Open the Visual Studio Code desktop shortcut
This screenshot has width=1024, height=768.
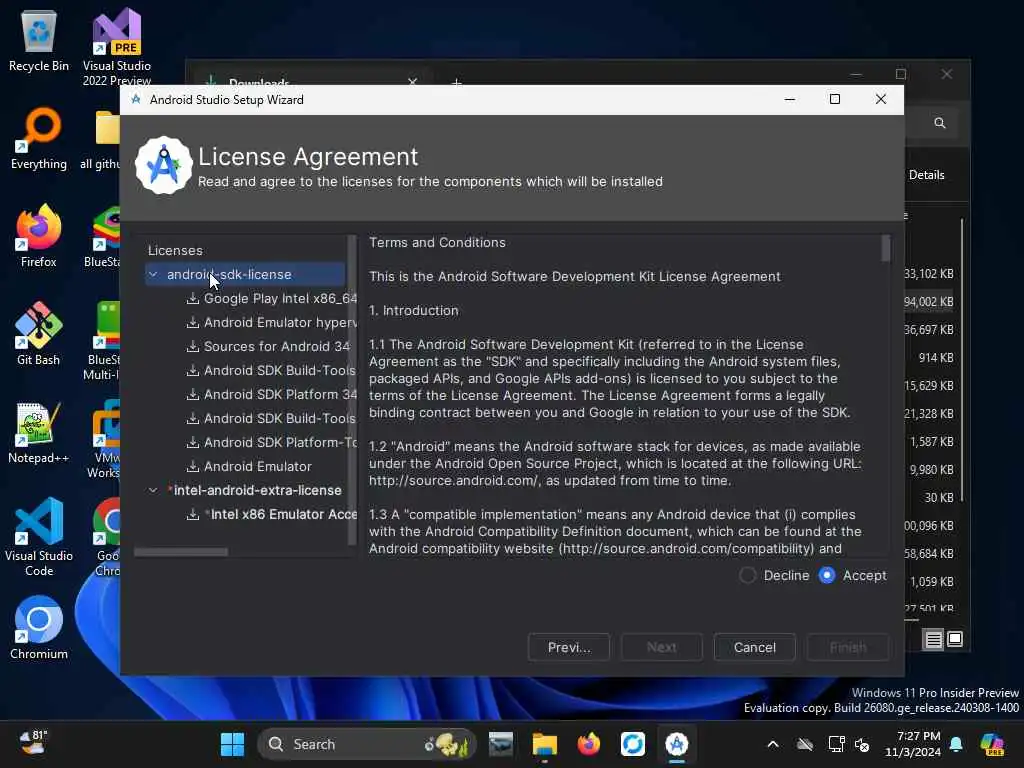click(x=39, y=537)
